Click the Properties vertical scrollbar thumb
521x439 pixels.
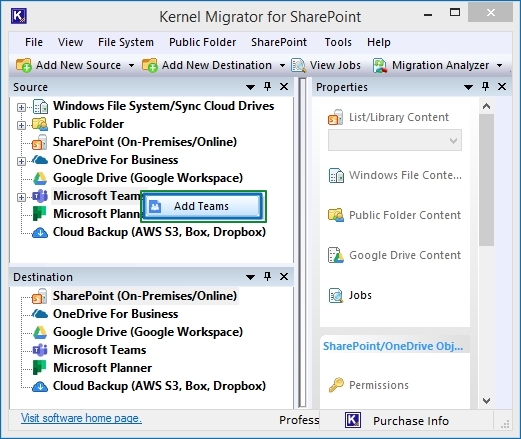pyautogui.click(x=486, y=180)
